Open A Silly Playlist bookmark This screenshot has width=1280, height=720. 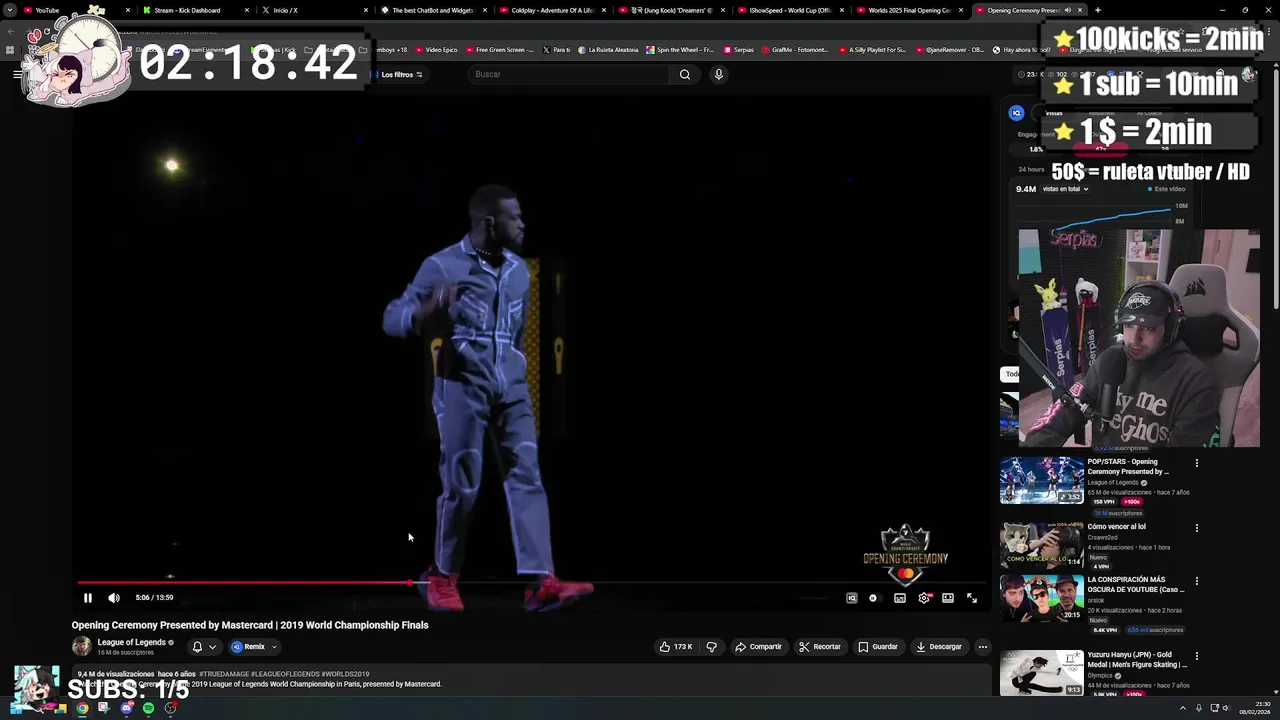[873, 50]
